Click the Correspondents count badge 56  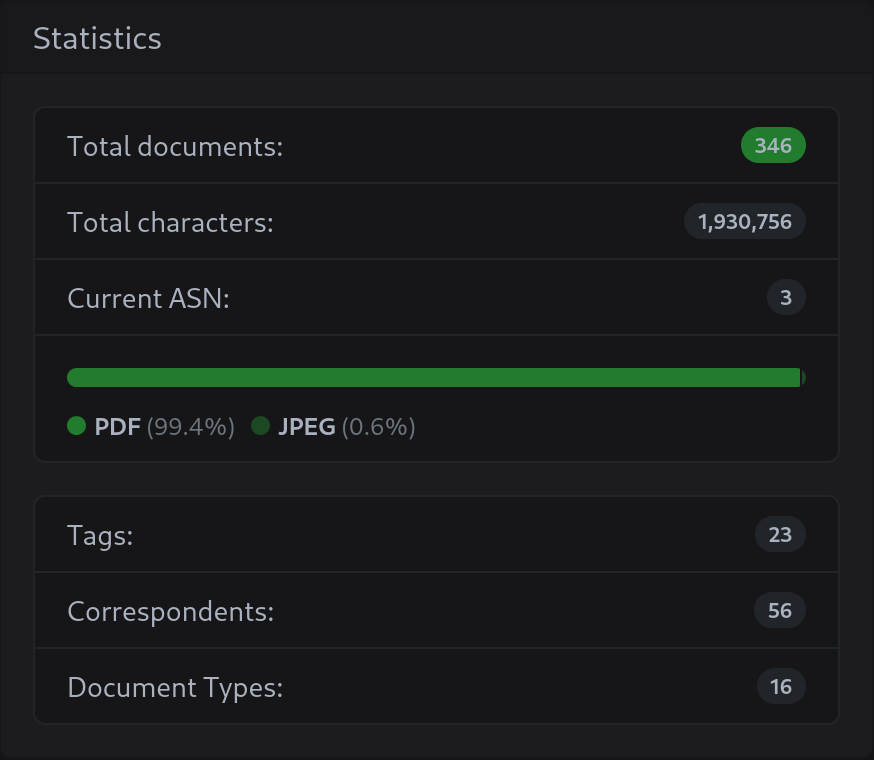tap(779, 610)
